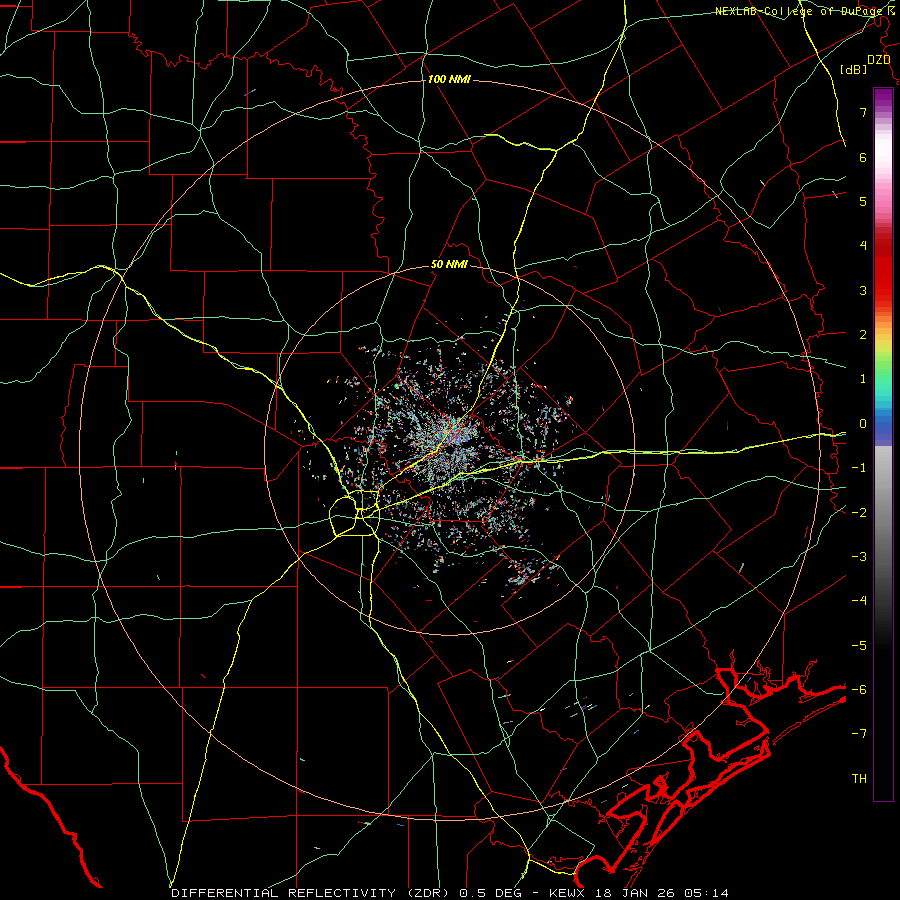Viewport: 900px width, 900px height.
Task: Click the "TH" label on the scale
Action: (x=859, y=778)
